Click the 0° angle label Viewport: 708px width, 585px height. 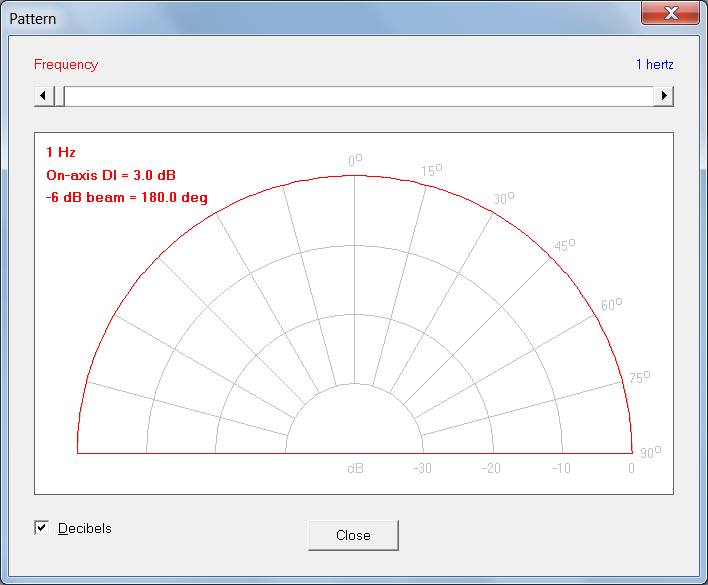[x=355, y=160]
